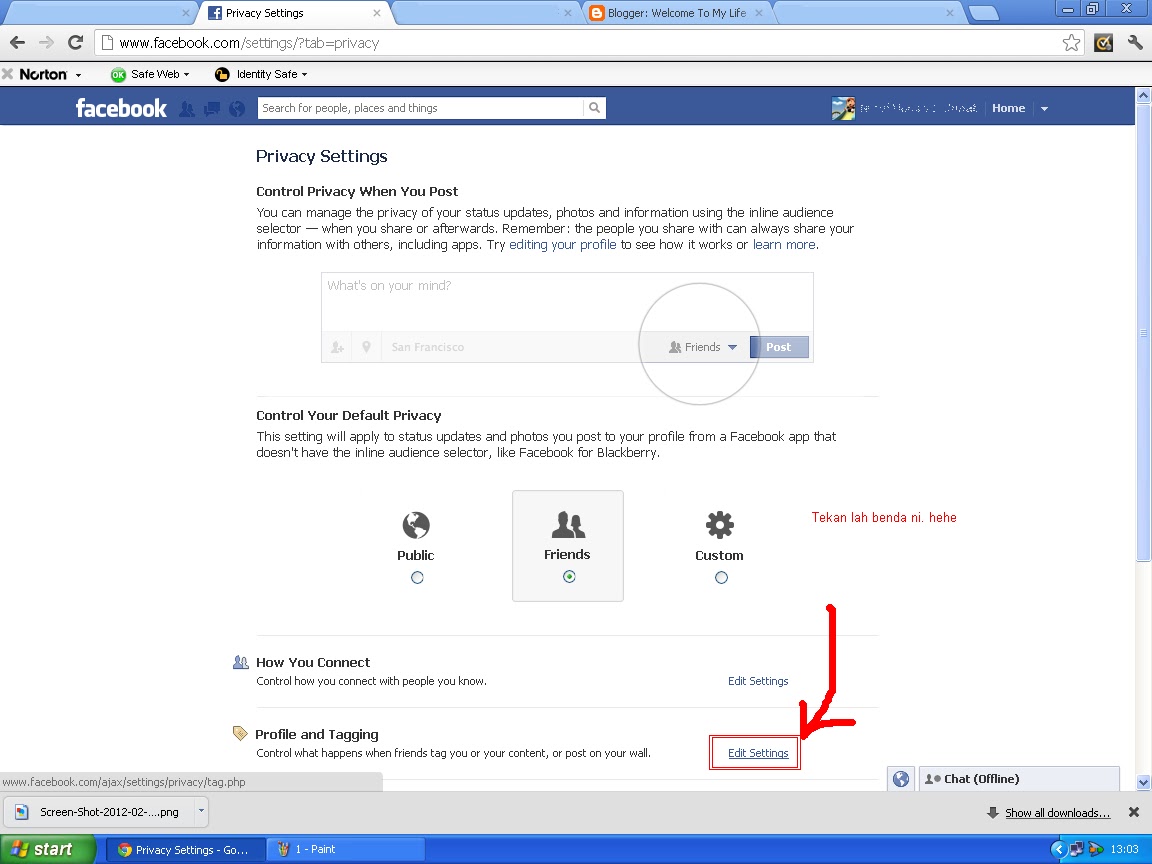
Task: Close the Norton toolbar with the X
Action: [x=7, y=73]
